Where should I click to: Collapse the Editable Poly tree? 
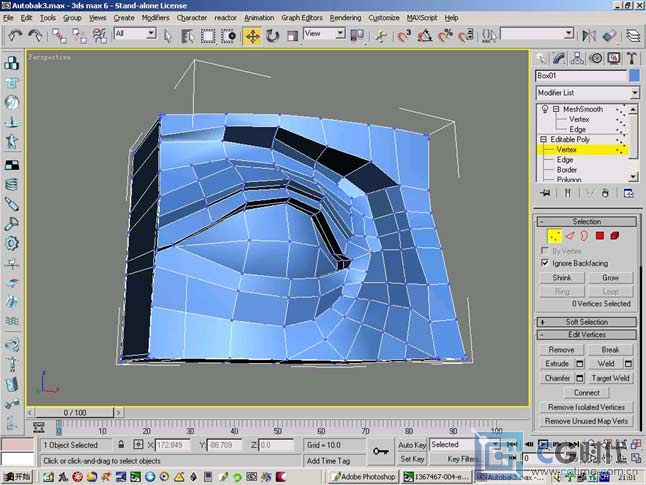(543, 139)
